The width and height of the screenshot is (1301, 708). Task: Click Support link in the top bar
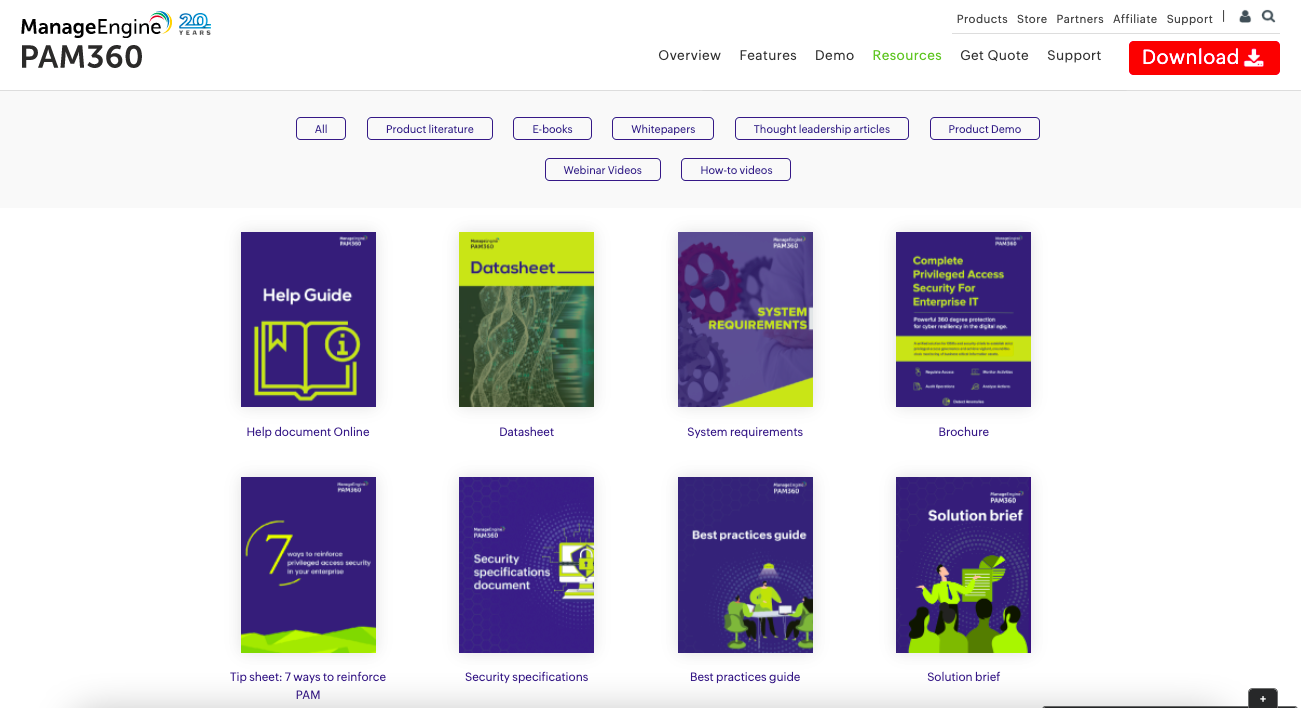coord(1190,19)
